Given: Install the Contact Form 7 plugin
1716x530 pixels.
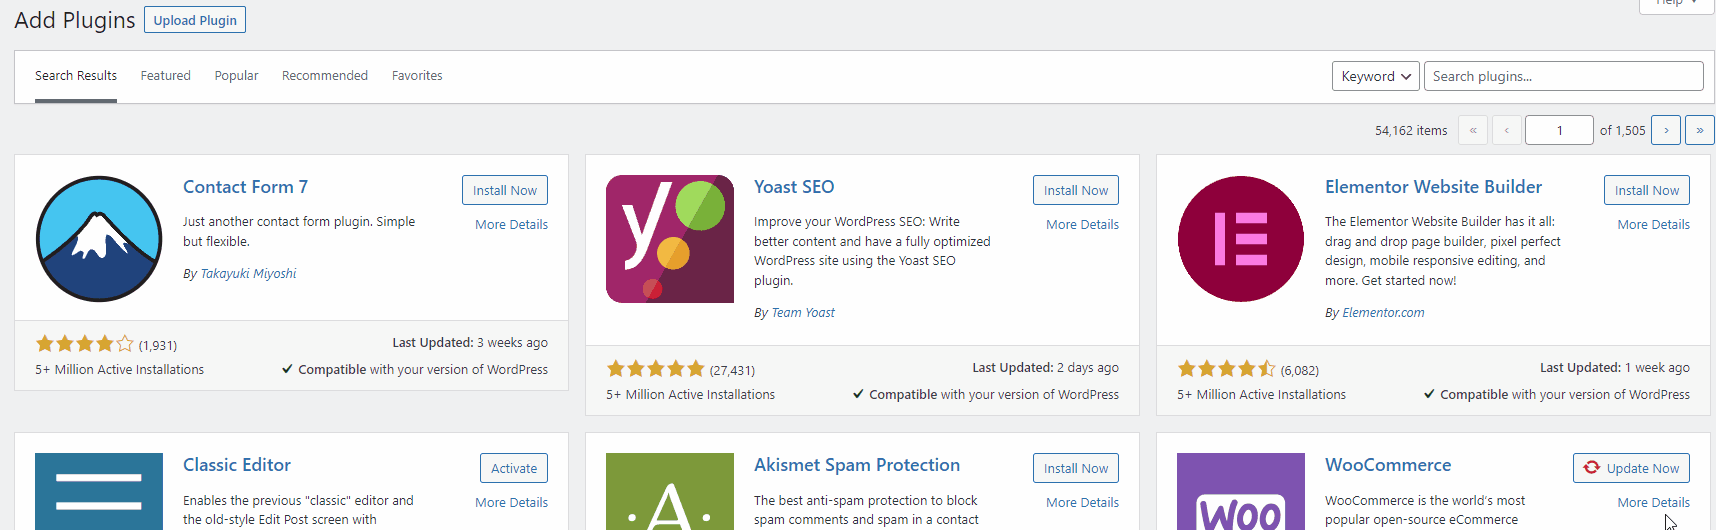Looking at the screenshot, I should (505, 190).
